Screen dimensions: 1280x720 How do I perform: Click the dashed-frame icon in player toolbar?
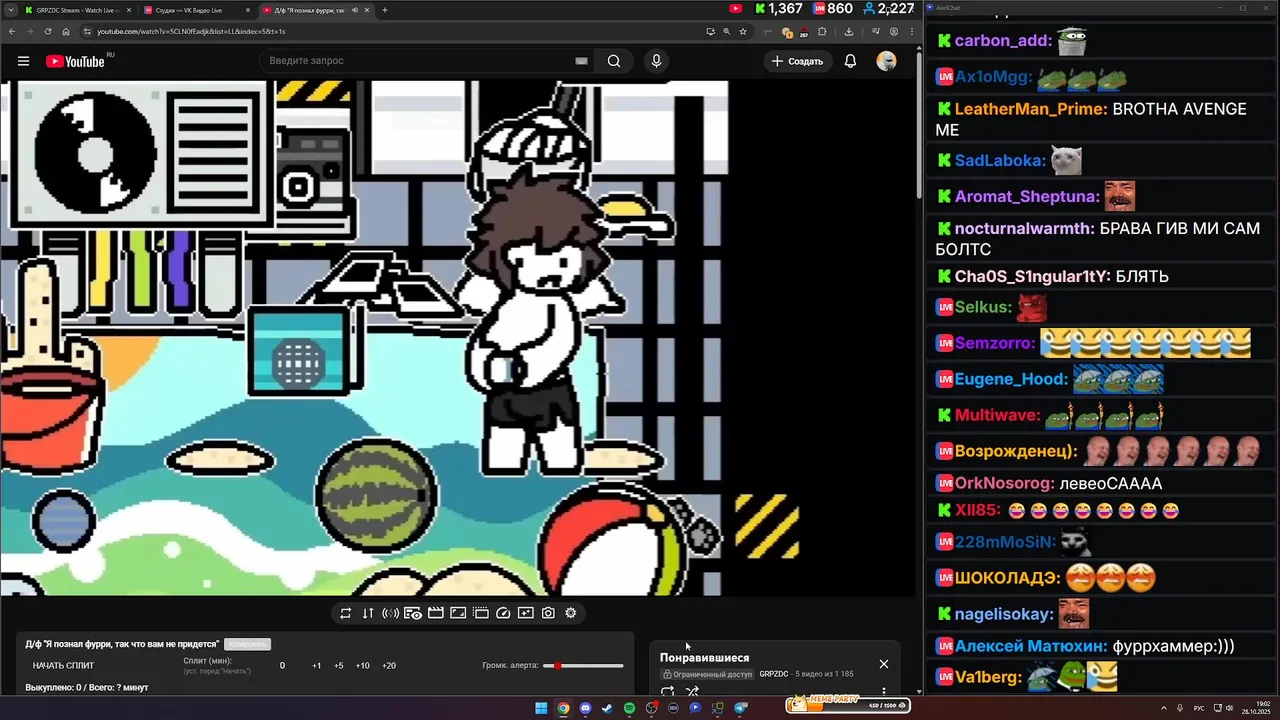(x=481, y=613)
